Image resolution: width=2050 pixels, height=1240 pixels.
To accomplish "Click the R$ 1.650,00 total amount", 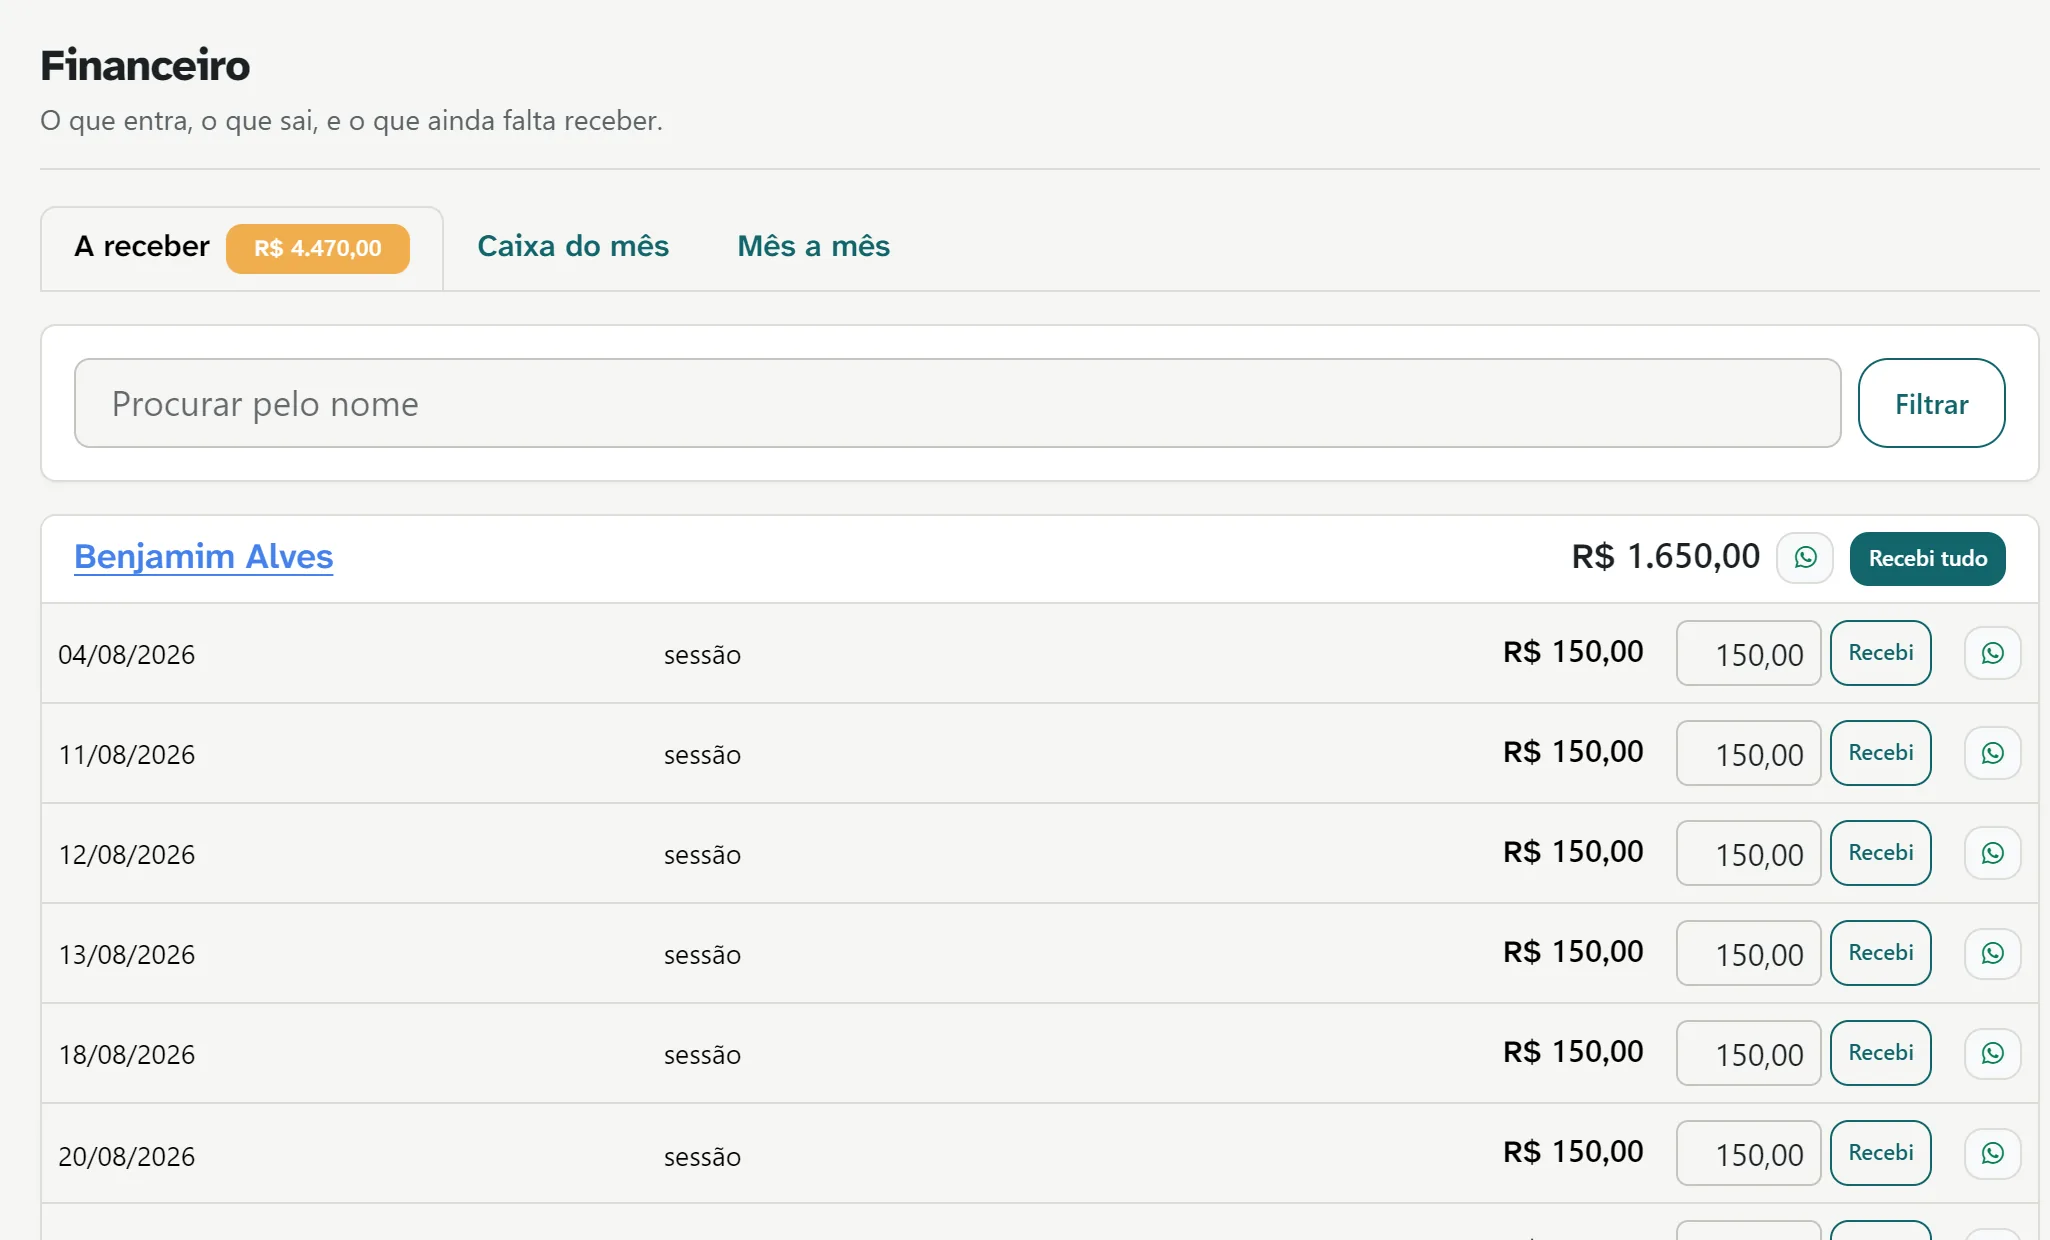I will 1665,556.
